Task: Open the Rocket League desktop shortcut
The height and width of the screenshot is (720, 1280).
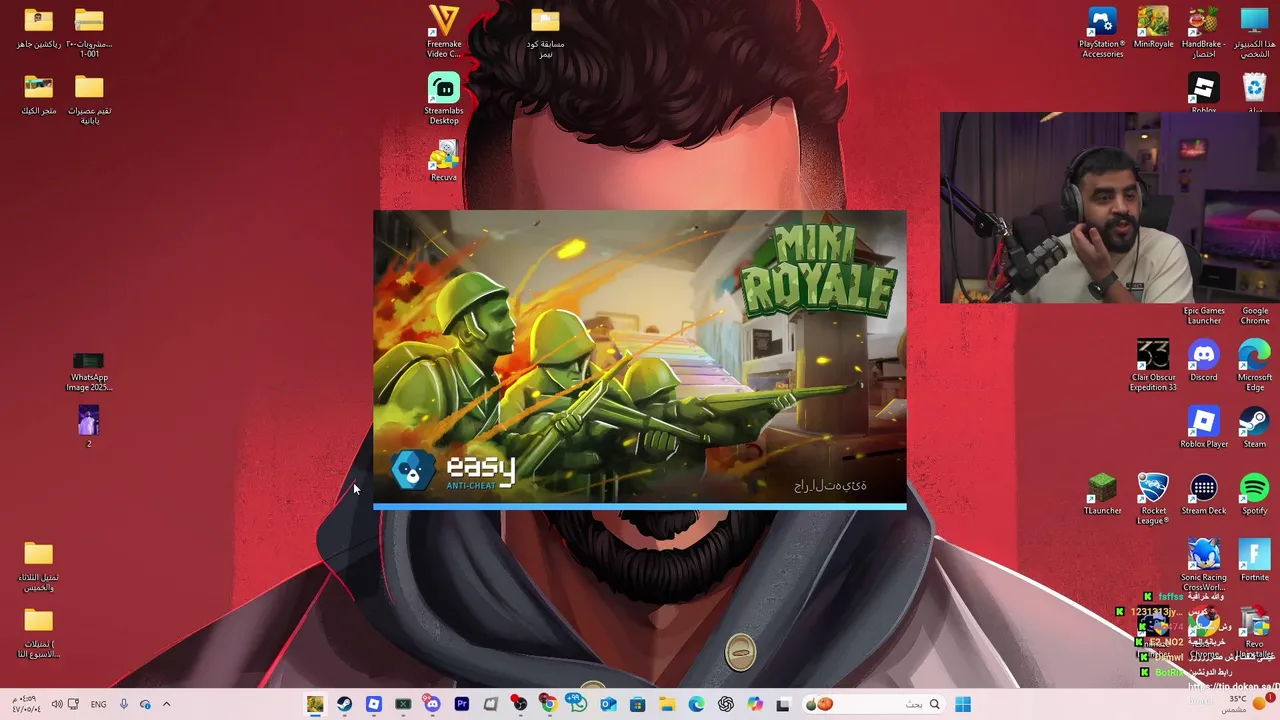Action: 1153,498
